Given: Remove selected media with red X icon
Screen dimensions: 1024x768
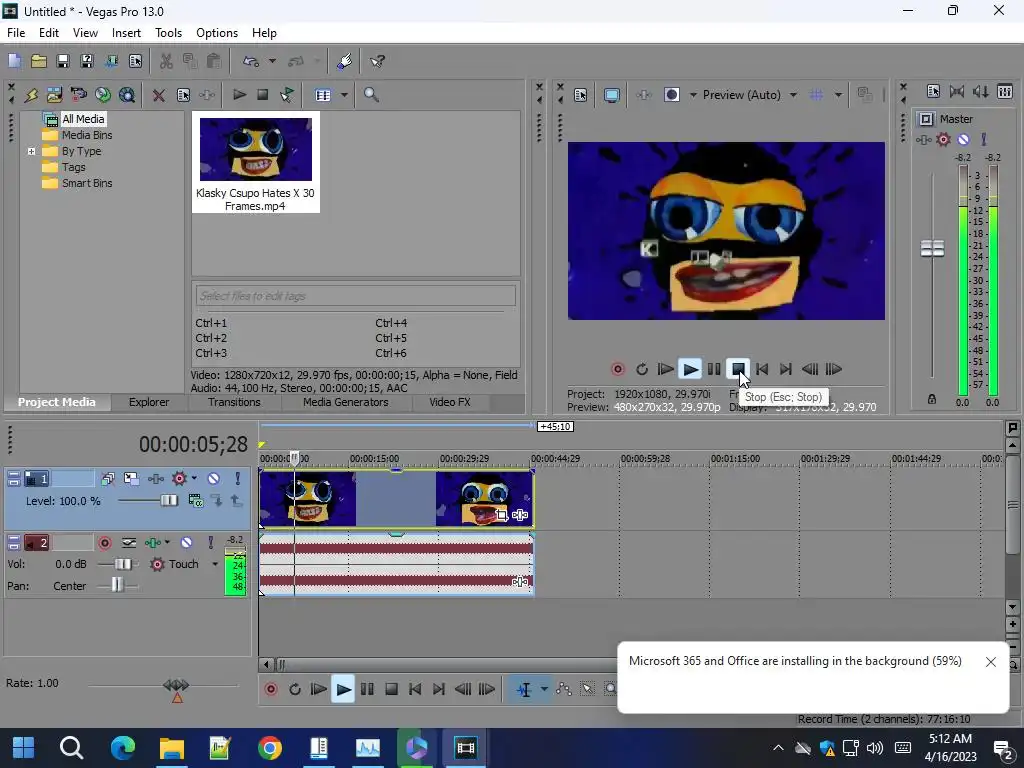Looking at the screenshot, I should pos(159,95).
